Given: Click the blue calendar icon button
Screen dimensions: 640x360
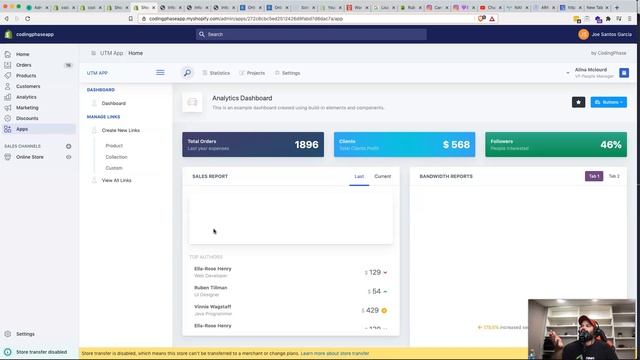Looking at the screenshot, I should coord(624,73).
